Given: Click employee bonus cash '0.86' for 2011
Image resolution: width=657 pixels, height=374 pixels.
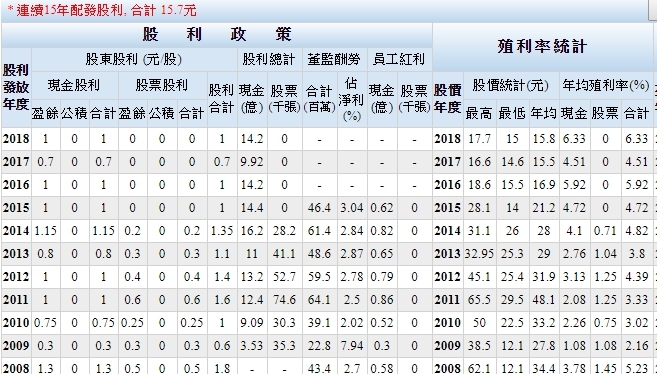Looking at the screenshot, I should point(382,300).
